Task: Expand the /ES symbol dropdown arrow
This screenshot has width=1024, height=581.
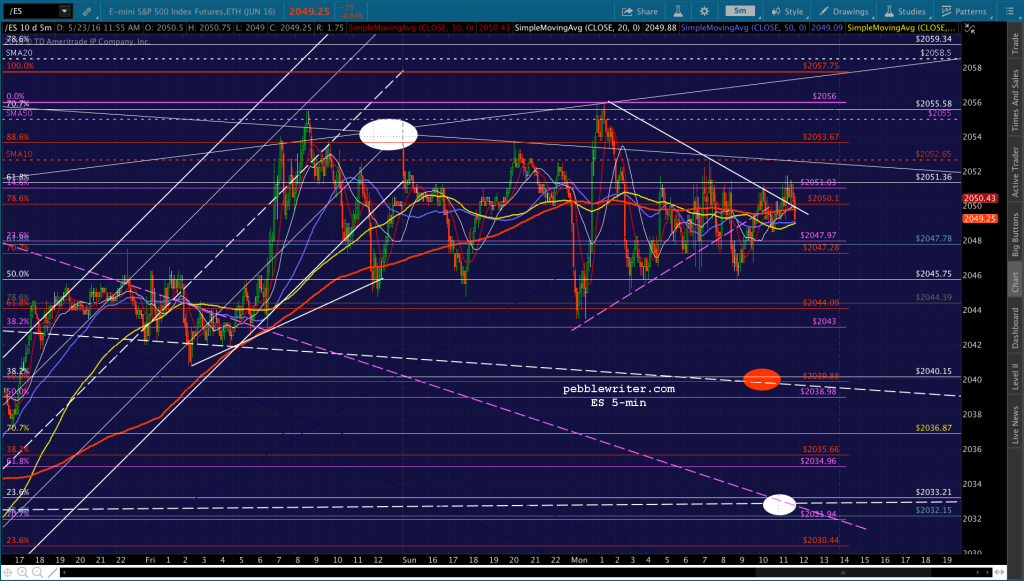Action: click(64, 11)
